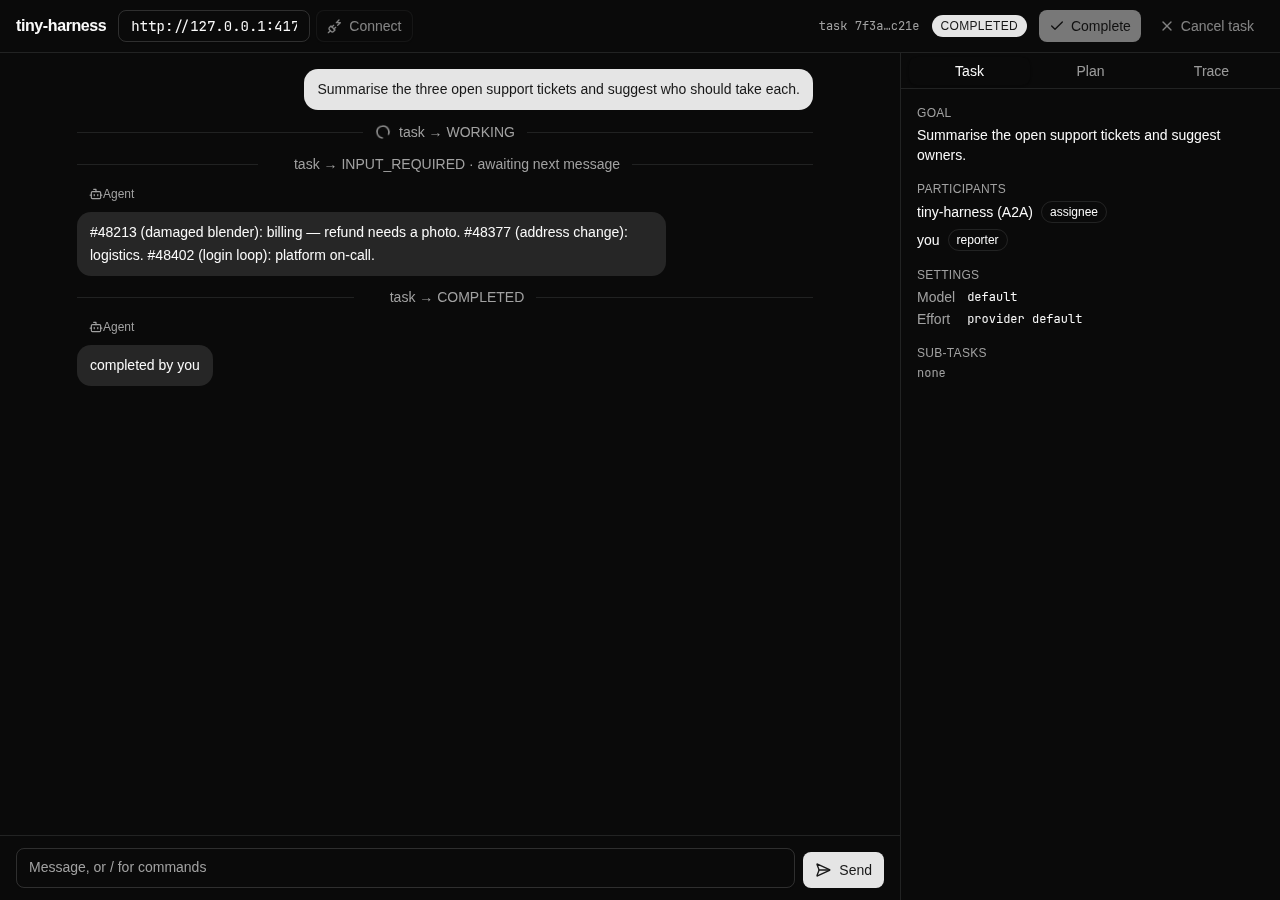Click the WORKING spinner icon
The image size is (1280, 900).
pos(383,132)
